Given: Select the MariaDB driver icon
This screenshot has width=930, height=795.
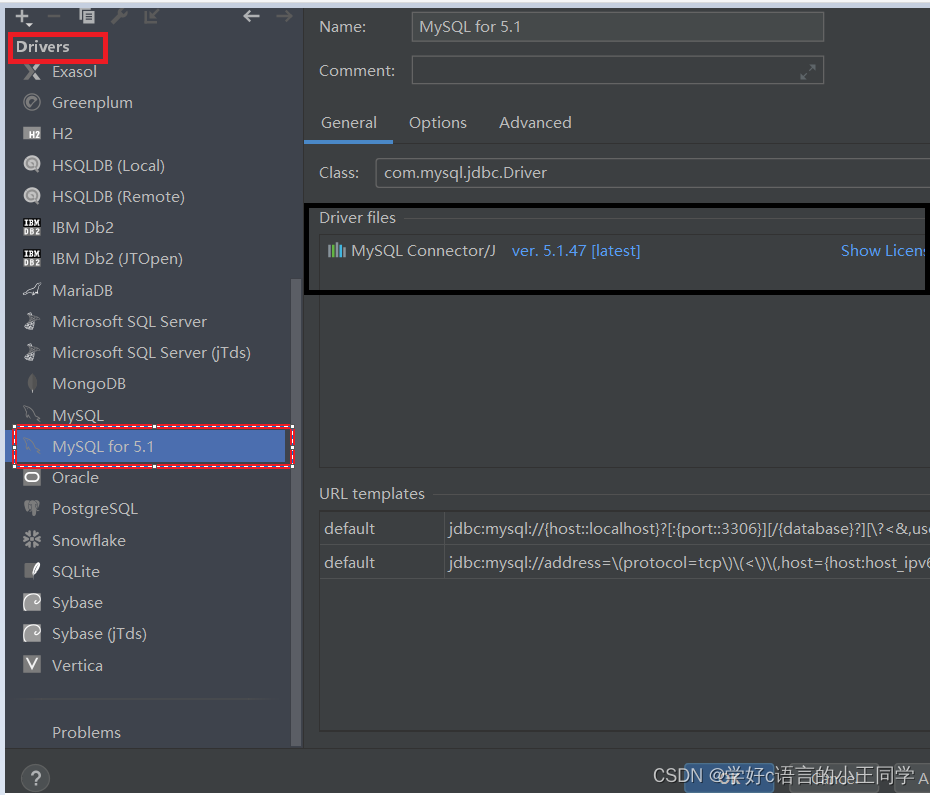Looking at the screenshot, I should [x=32, y=290].
